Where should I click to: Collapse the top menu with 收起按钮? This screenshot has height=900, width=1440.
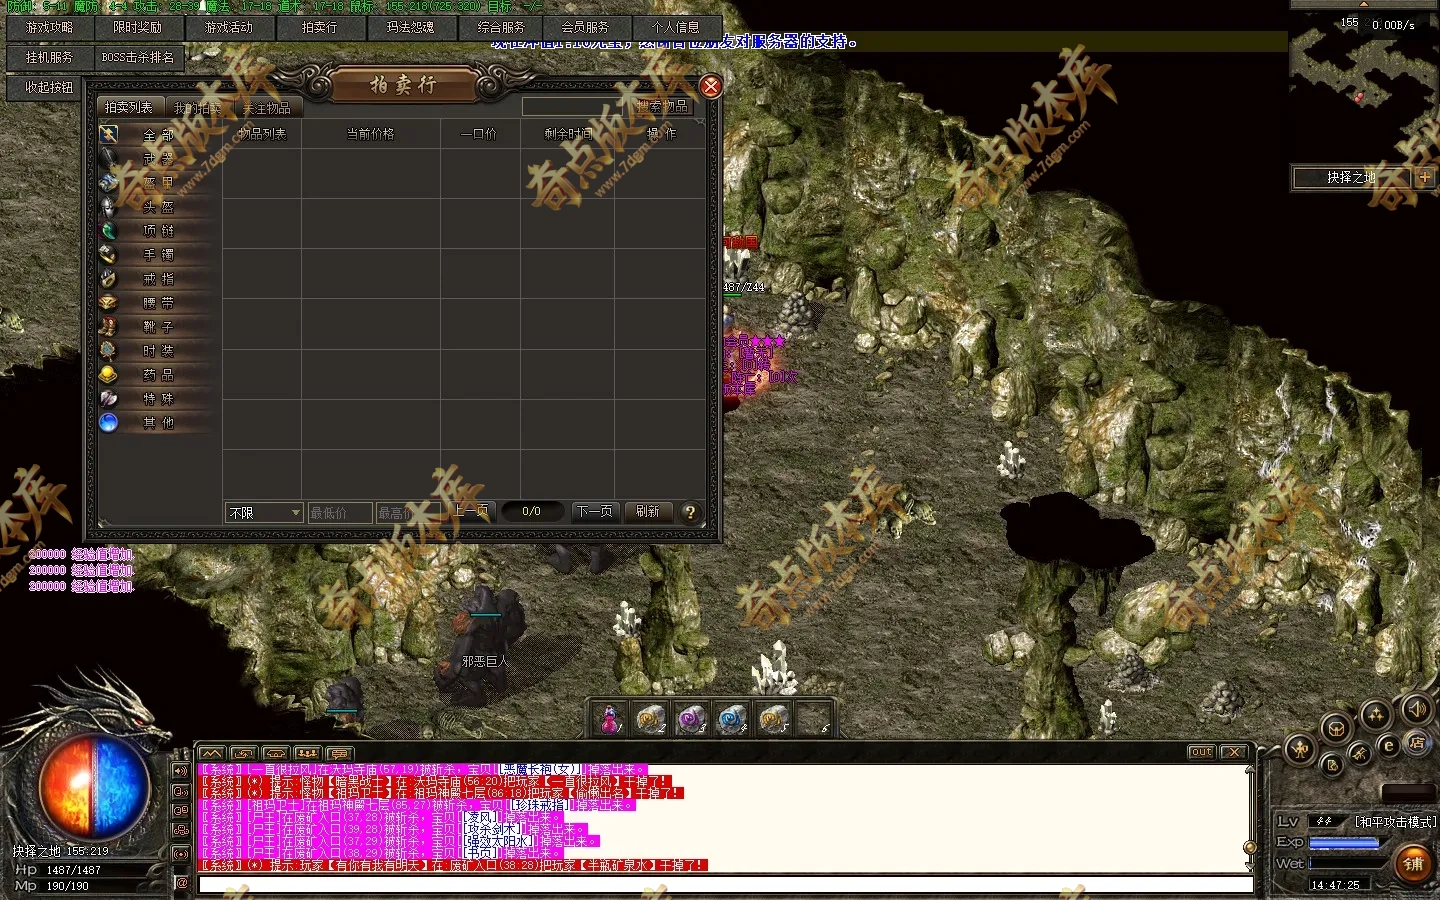(50, 87)
